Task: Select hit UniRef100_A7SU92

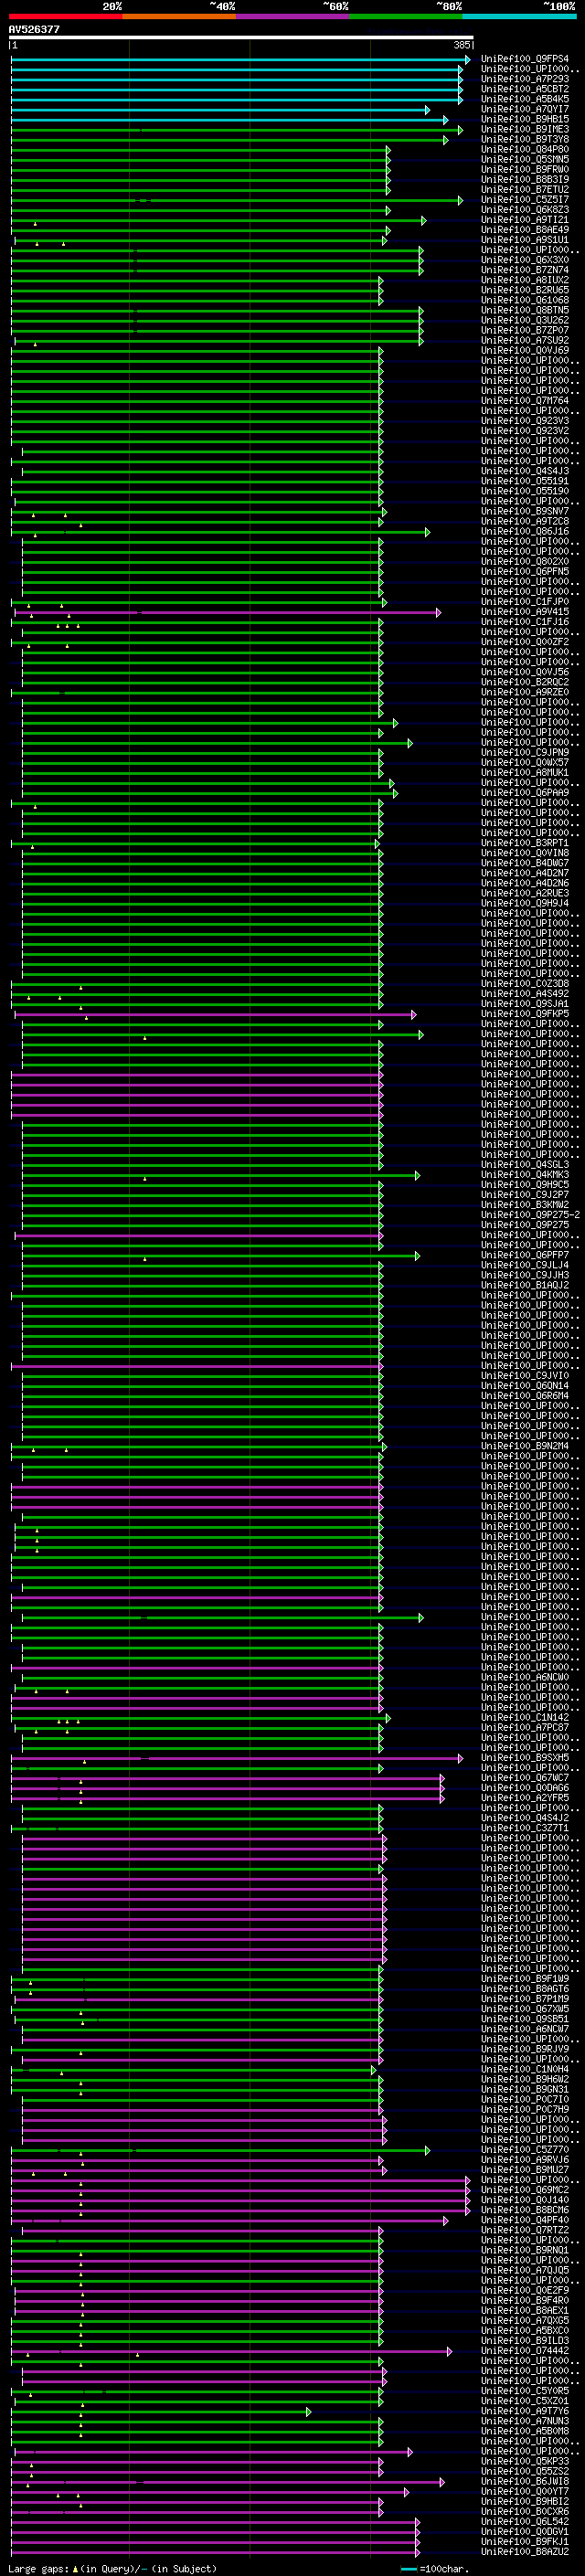Action: pyautogui.click(x=525, y=340)
